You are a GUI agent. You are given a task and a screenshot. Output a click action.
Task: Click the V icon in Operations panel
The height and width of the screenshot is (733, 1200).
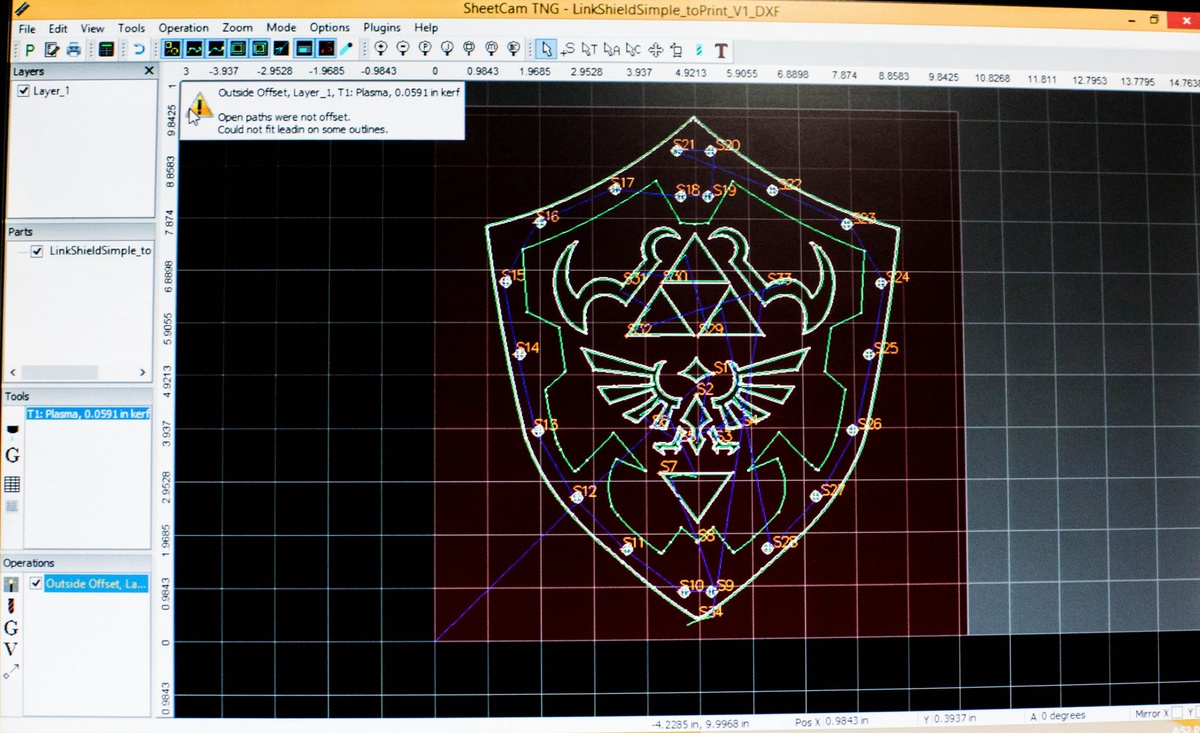tap(11, 649)
